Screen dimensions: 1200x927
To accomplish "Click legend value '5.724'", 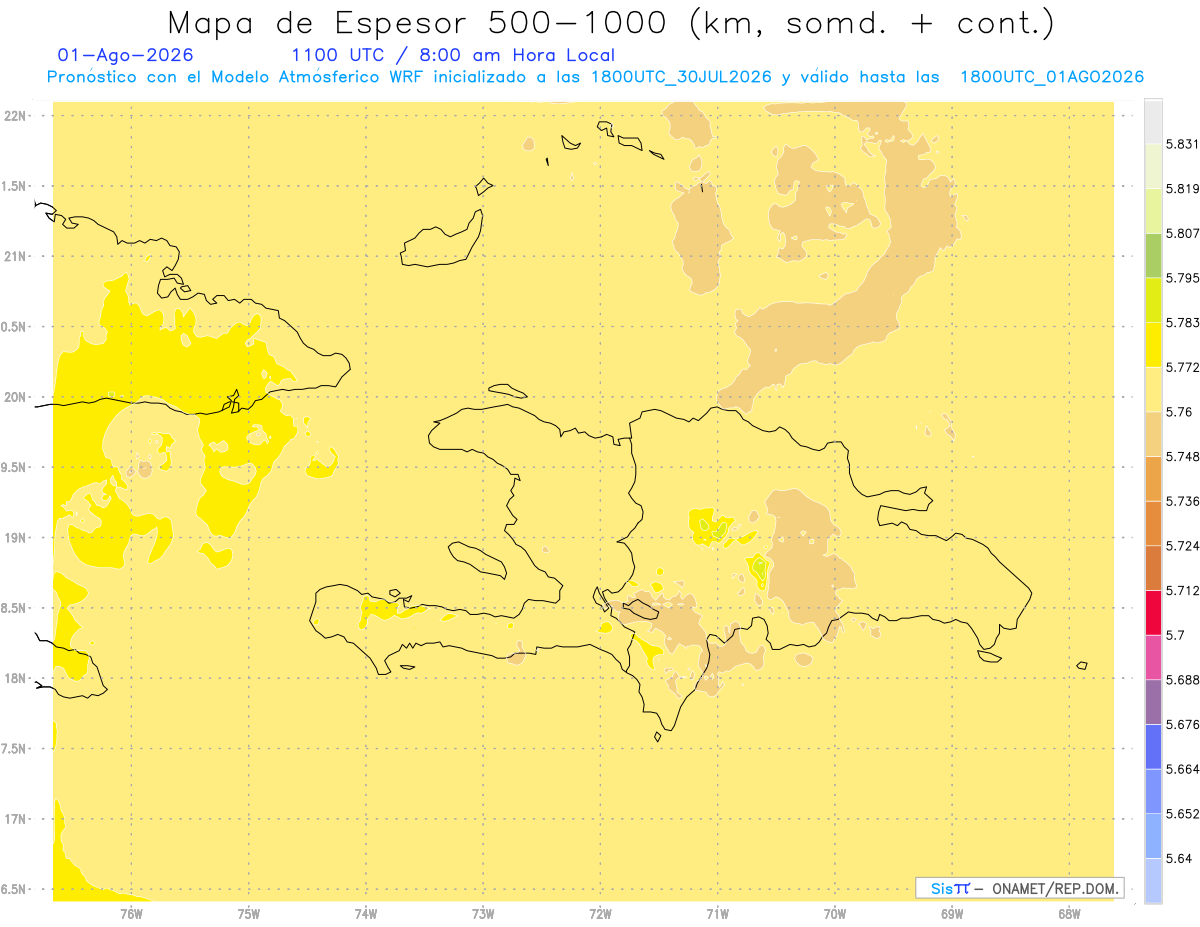I will click(x=1183, y=545).
